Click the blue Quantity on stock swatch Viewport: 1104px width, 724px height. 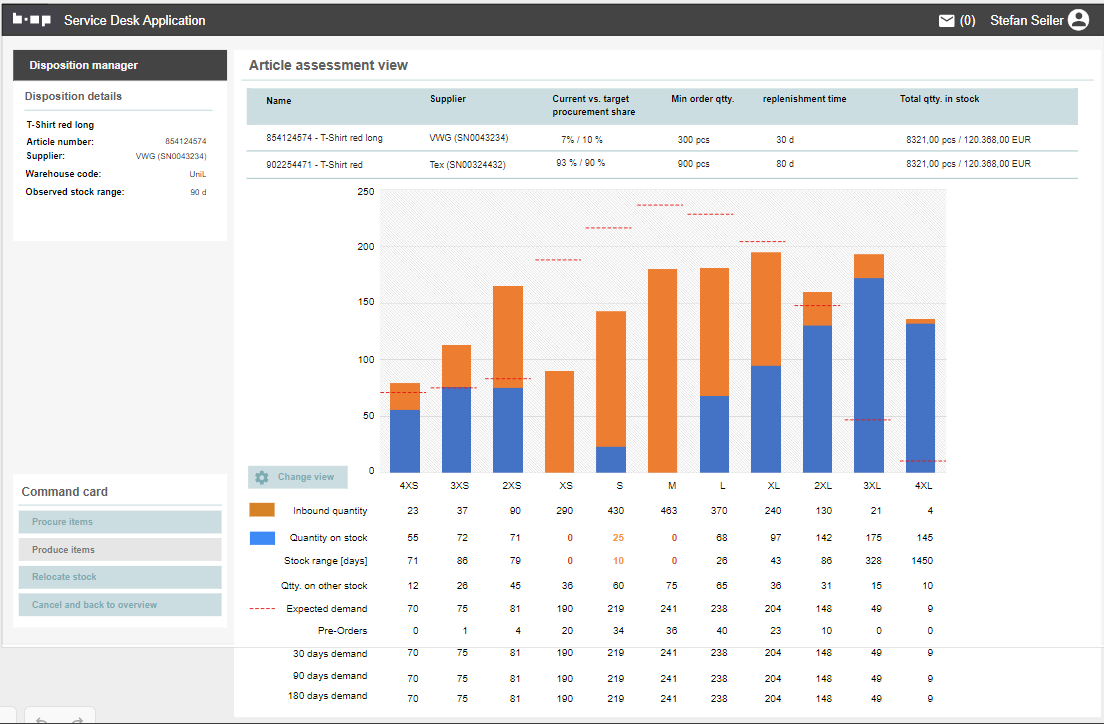pyautogui.click(x=262, y=538)
